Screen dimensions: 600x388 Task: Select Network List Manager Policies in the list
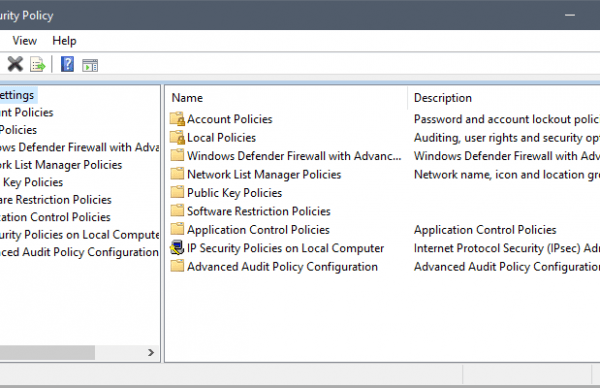[x=264, y=174]
